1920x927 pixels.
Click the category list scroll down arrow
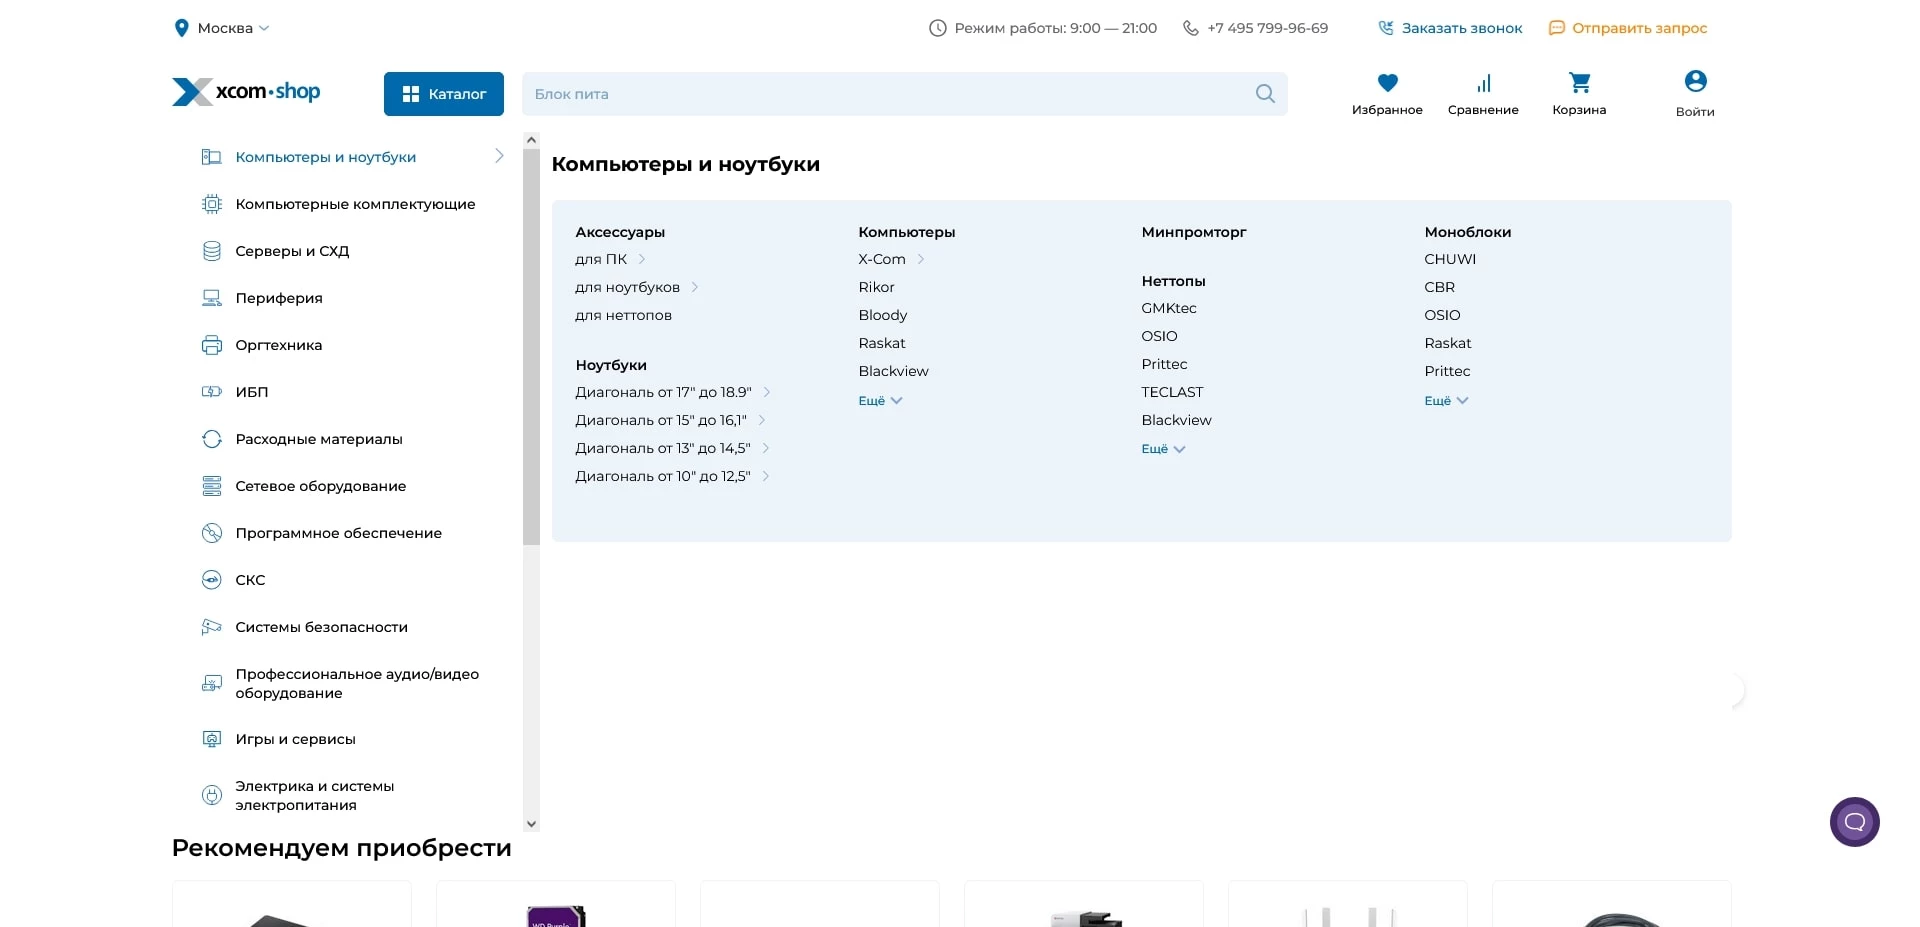pos(531,824)
